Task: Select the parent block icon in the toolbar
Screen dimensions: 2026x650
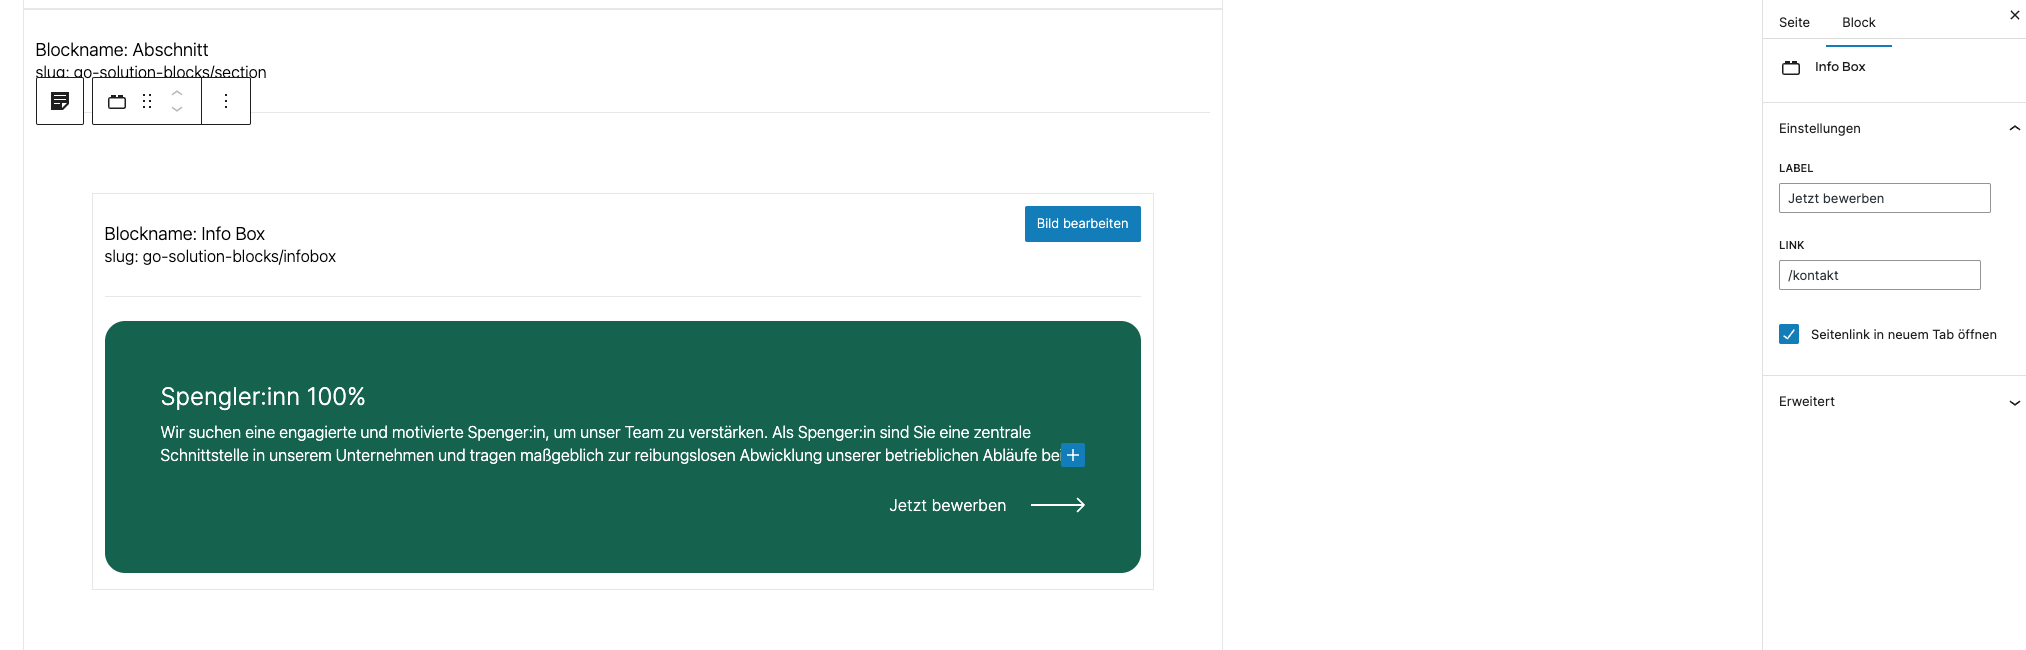Action: (x=60, y=101)
